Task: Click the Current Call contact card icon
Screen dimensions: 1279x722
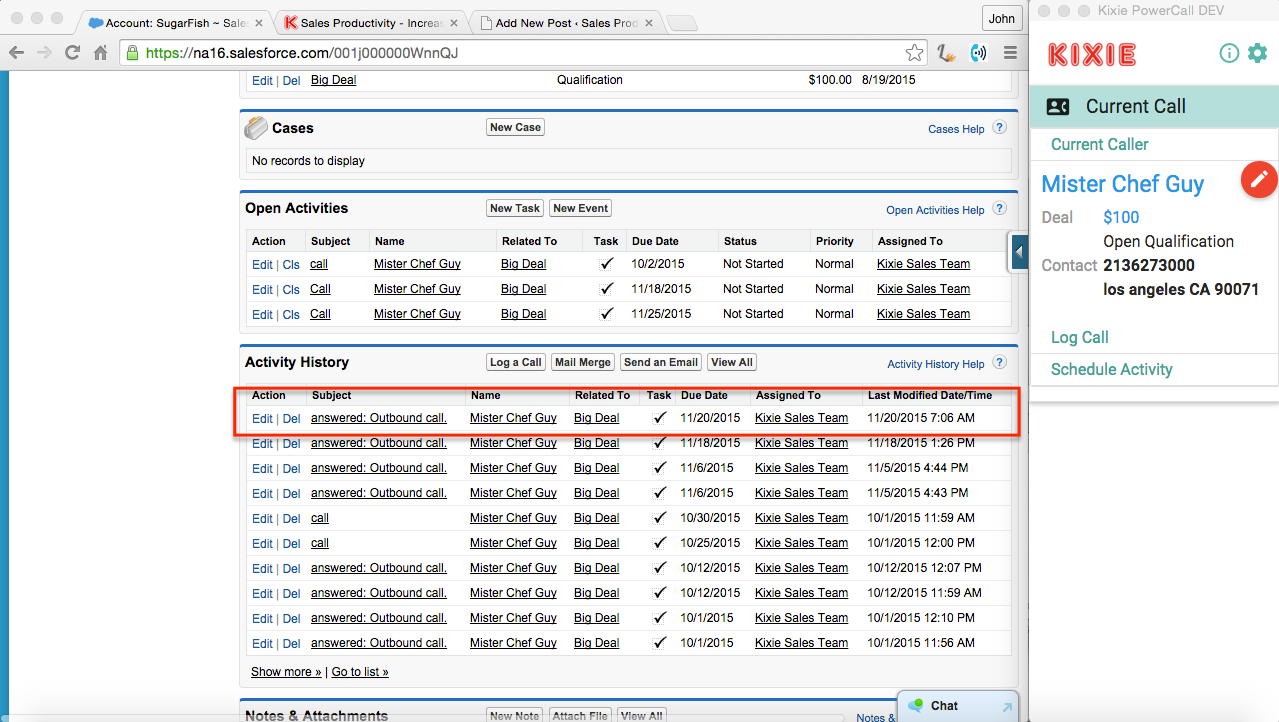Action: (1059, 106)
